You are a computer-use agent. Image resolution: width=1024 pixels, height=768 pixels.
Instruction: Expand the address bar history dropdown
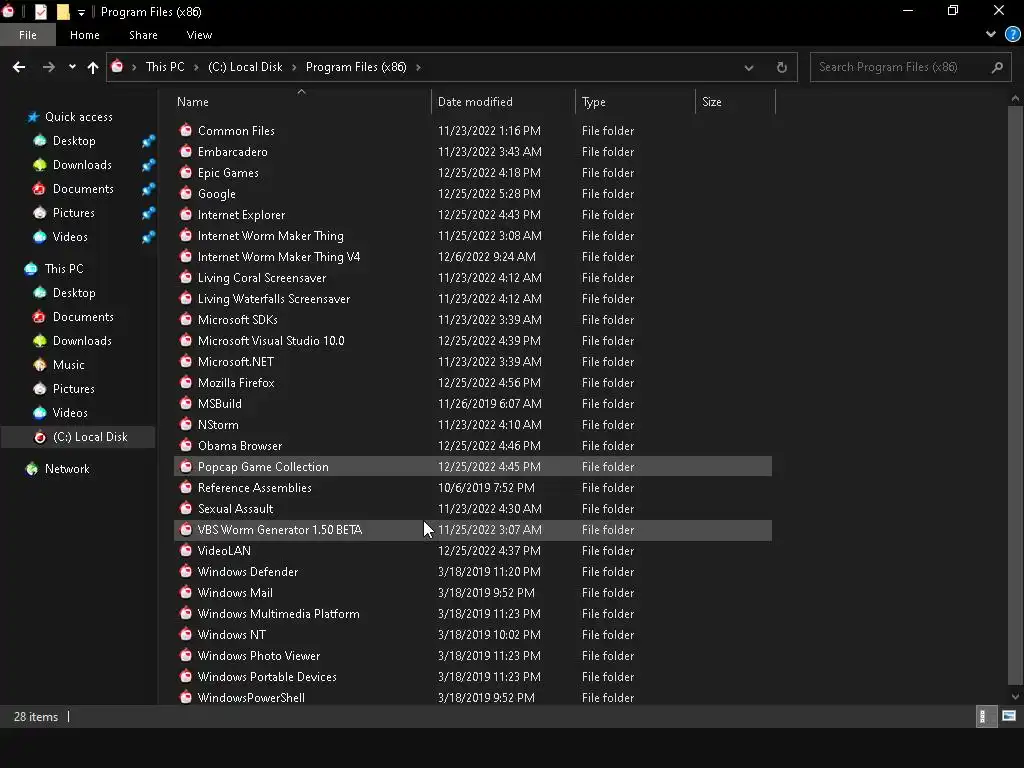point(748,67)
